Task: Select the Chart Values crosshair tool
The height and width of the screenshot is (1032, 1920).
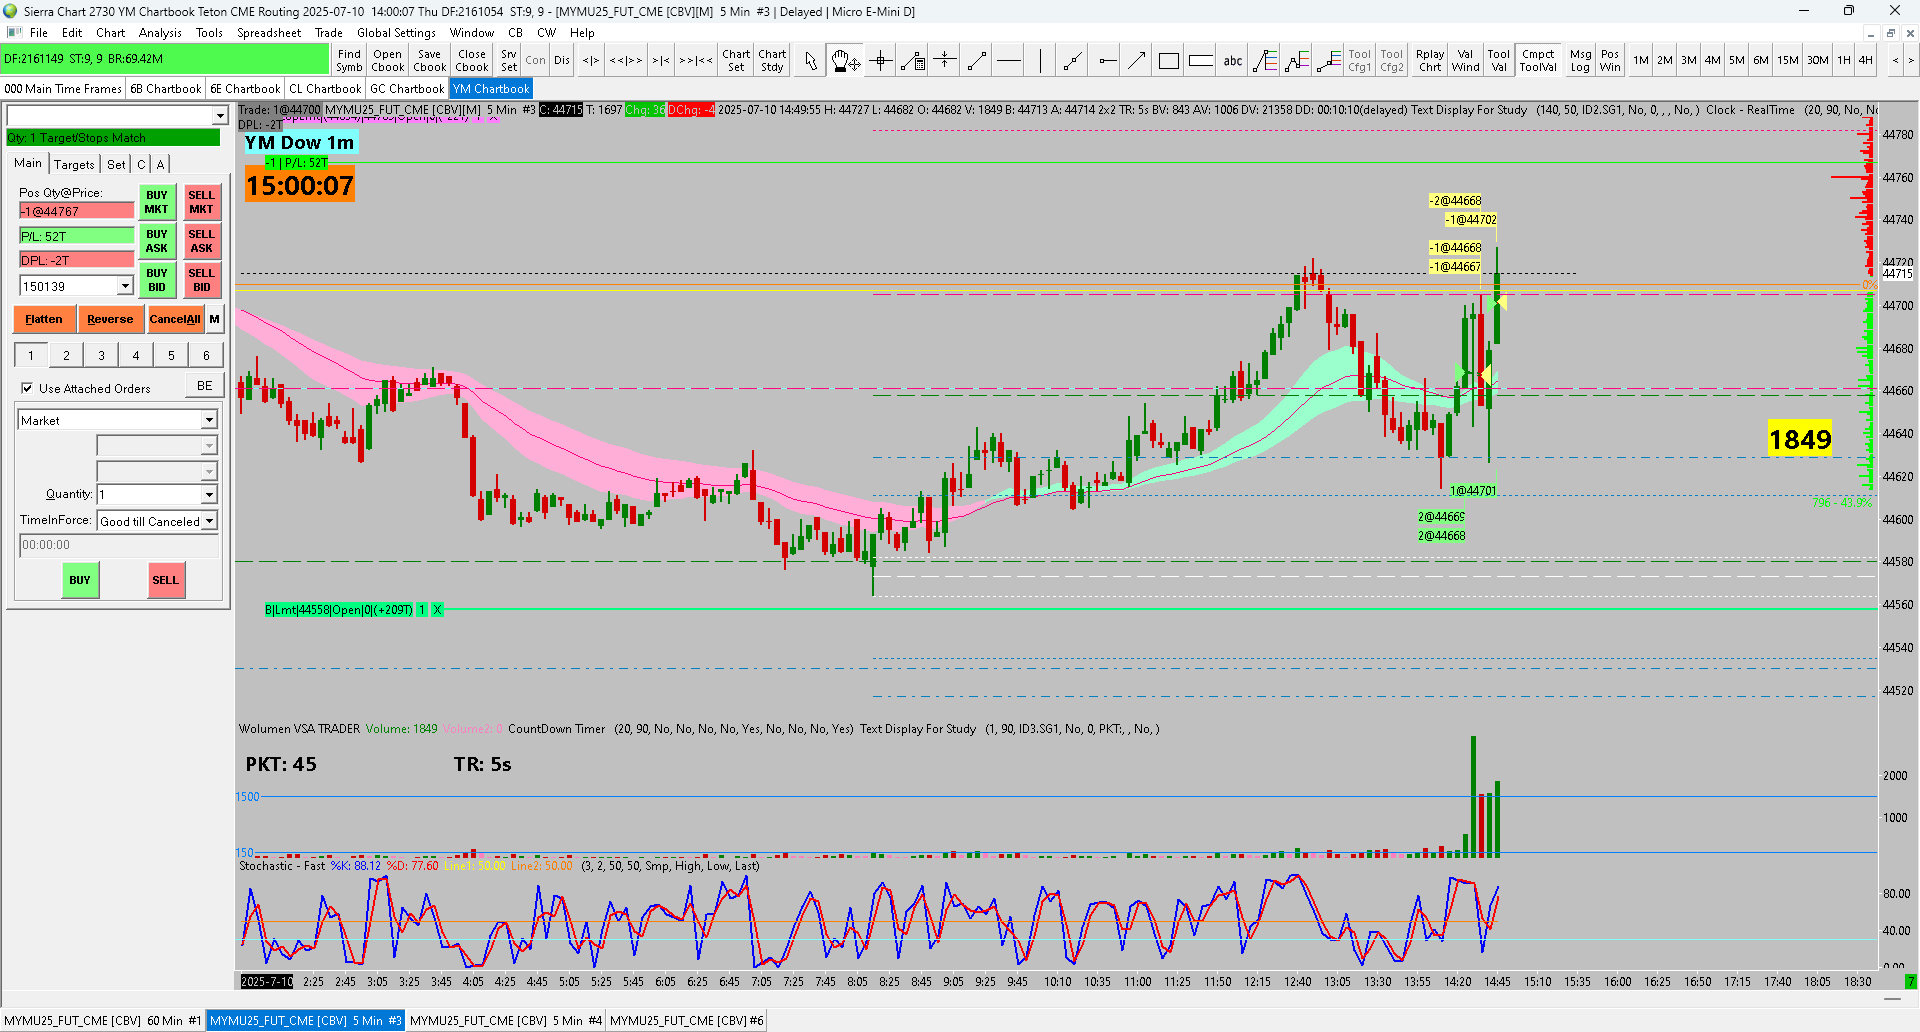Action: (880, 61)
